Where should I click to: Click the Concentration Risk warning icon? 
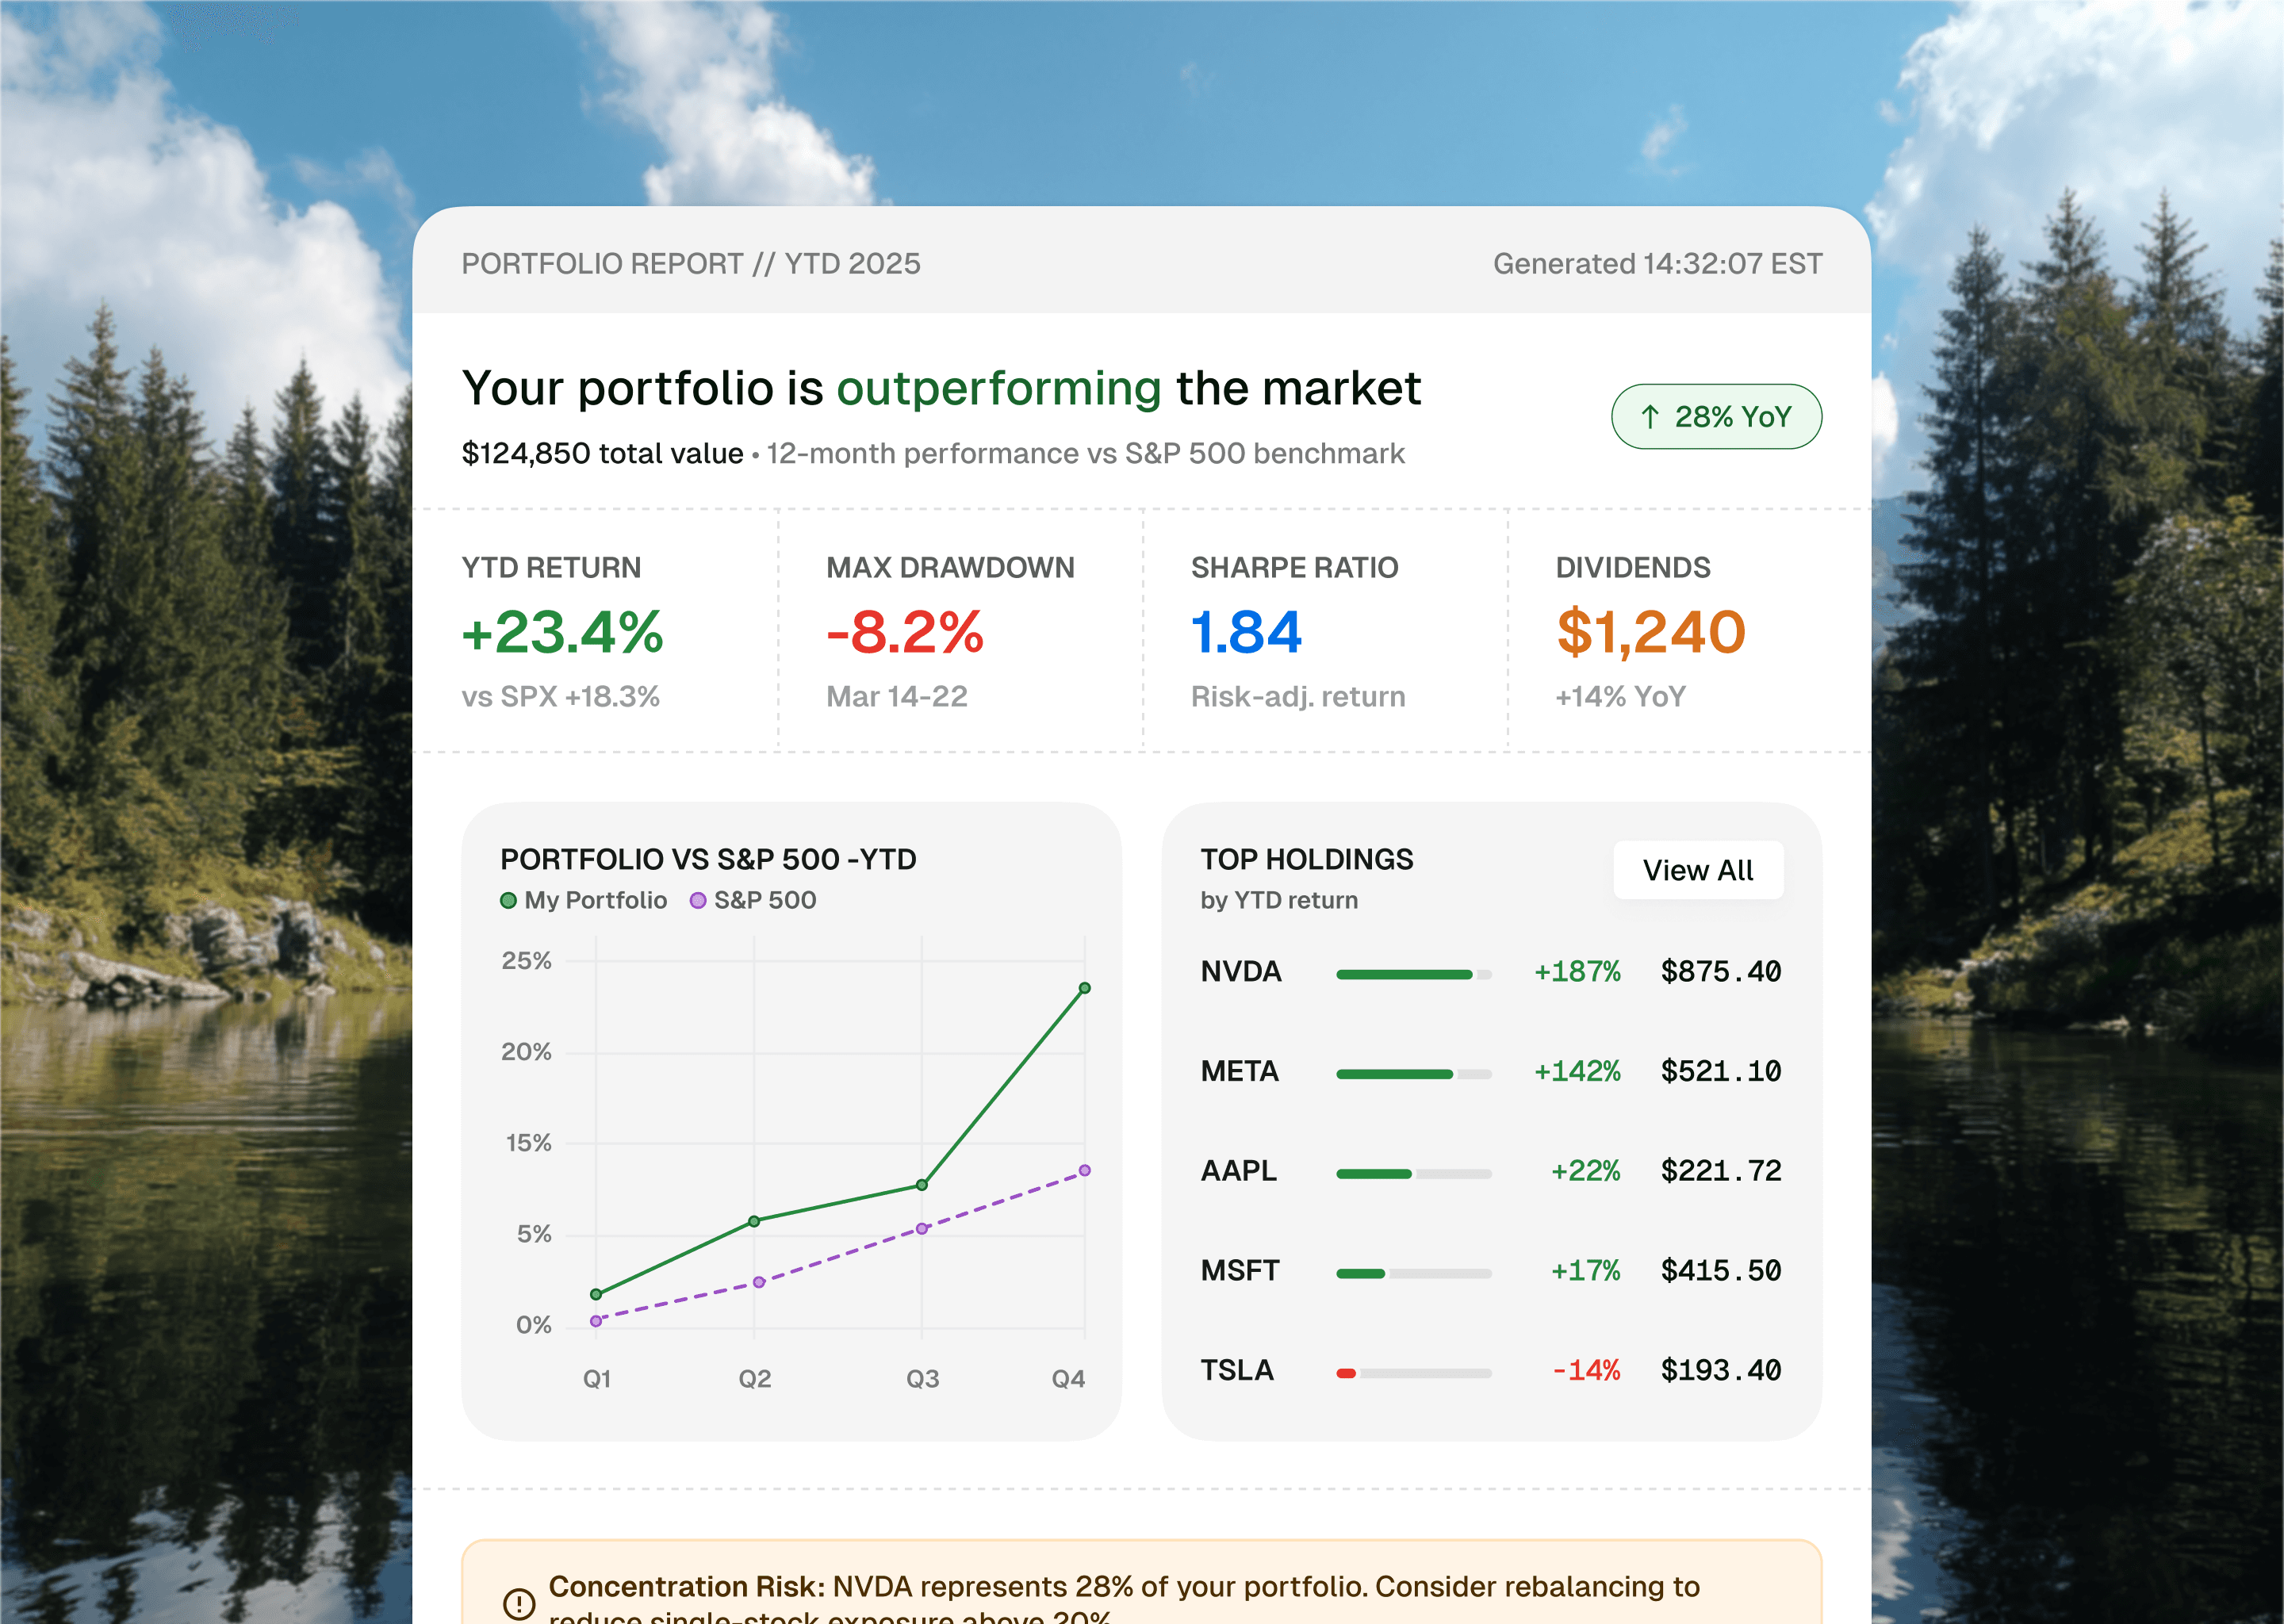(x=518, y=1602)
